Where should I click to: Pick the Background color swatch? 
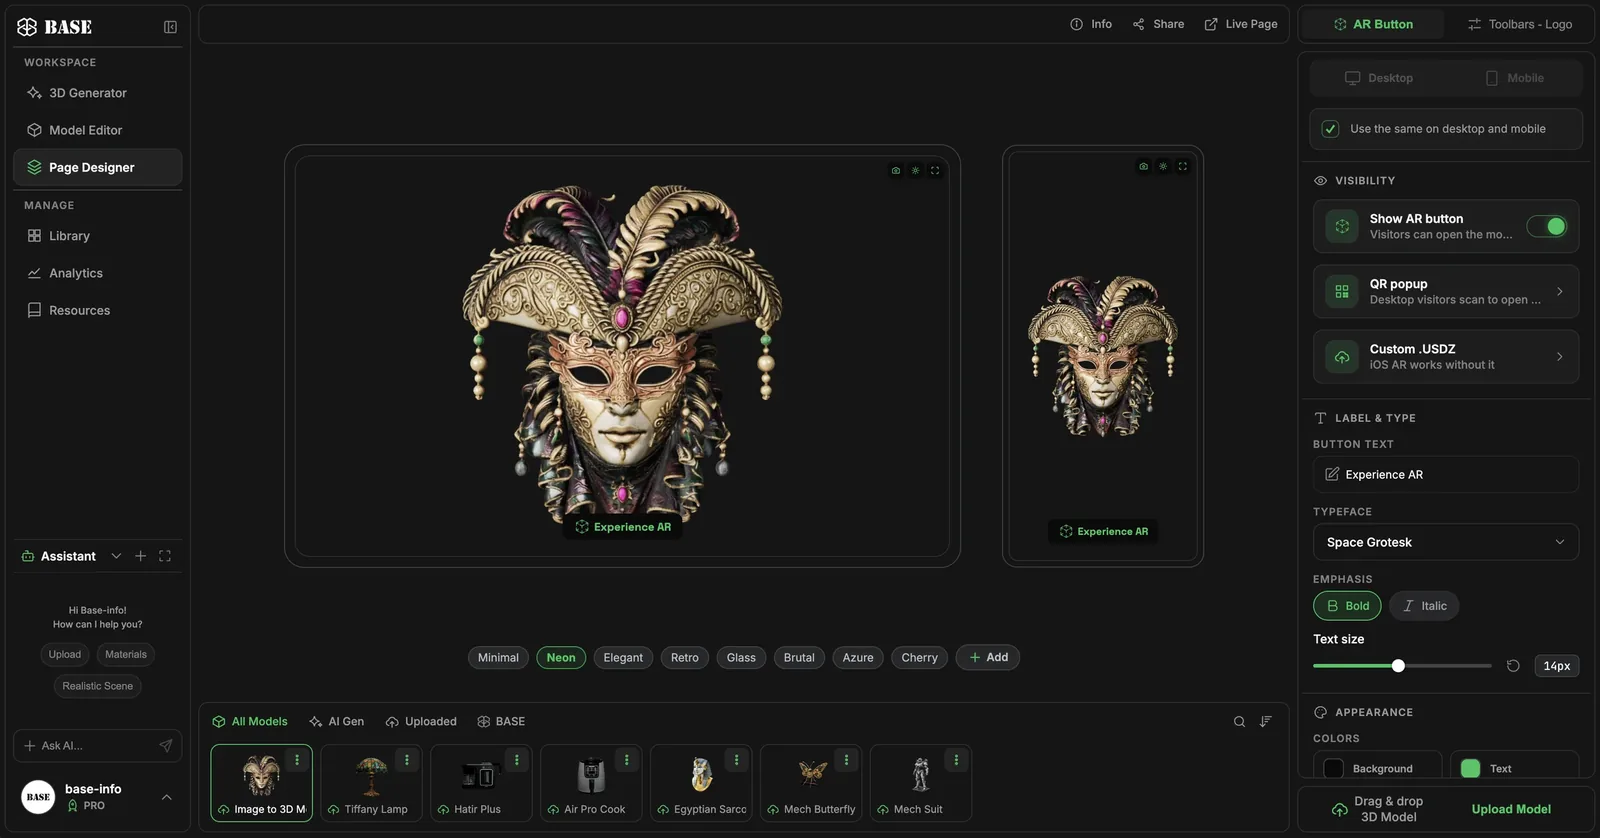tap(1333, 769)
